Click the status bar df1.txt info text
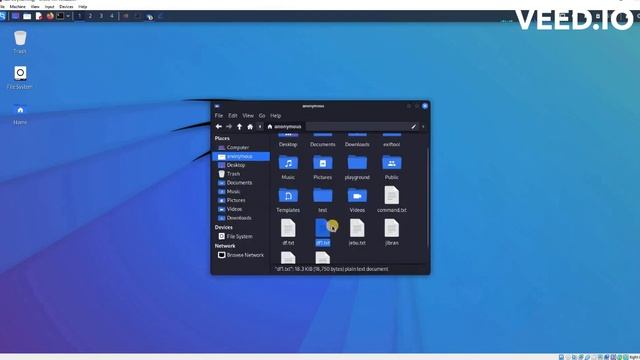Screen dimensions: 640x360 click(331, 269)
